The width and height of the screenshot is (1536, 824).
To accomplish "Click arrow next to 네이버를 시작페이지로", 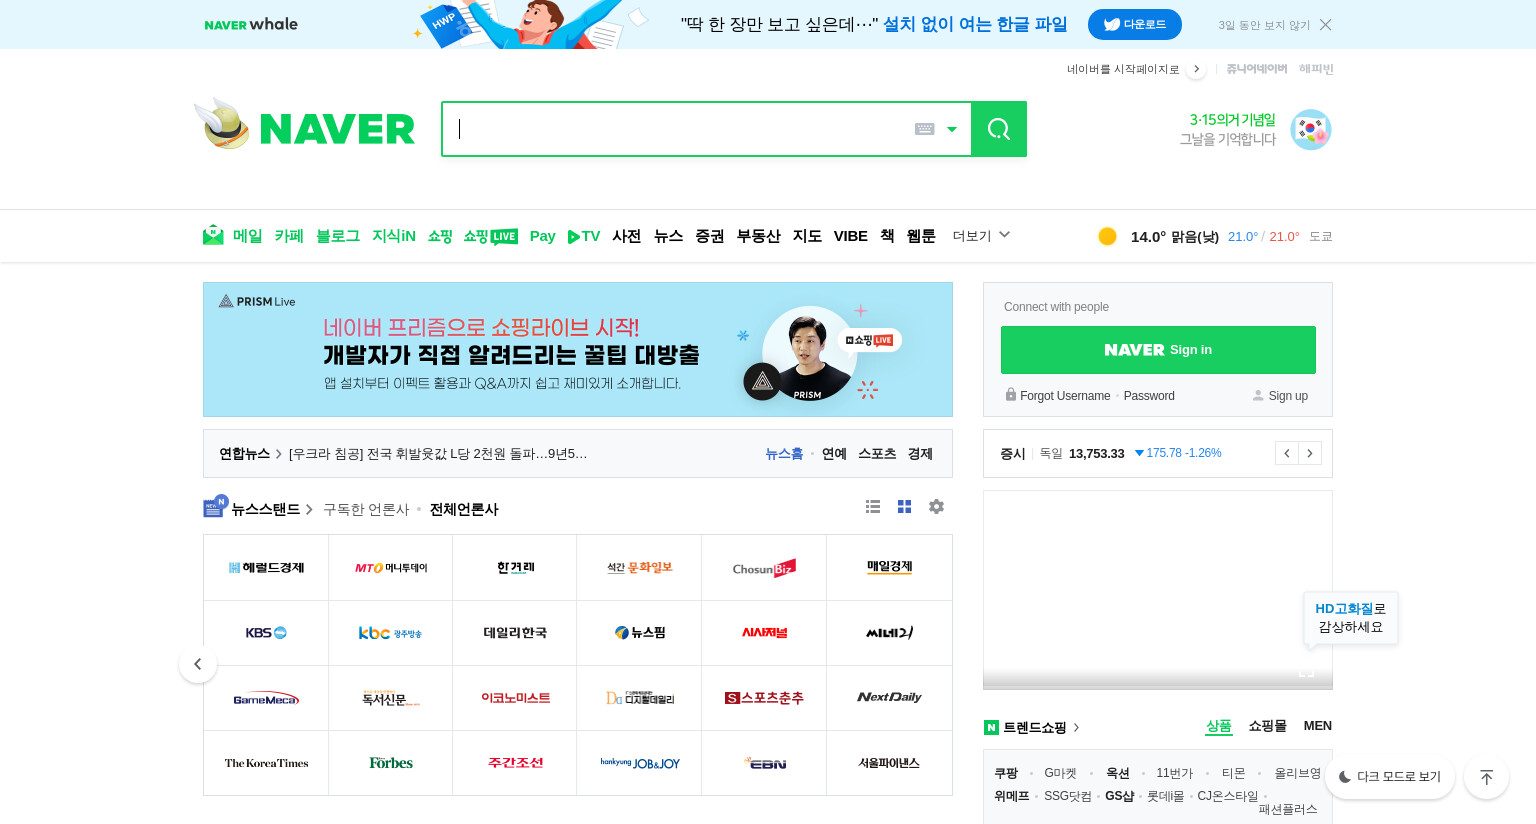I will click(x=1196, y=69).
